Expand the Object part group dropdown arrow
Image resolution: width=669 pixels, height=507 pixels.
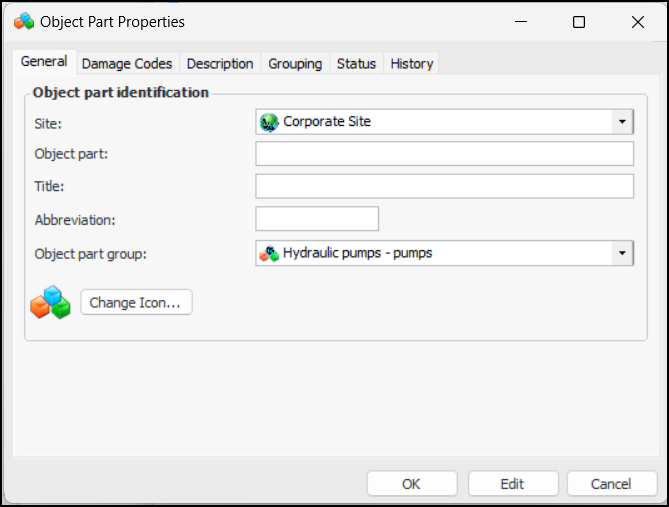(x=622, y=253)
